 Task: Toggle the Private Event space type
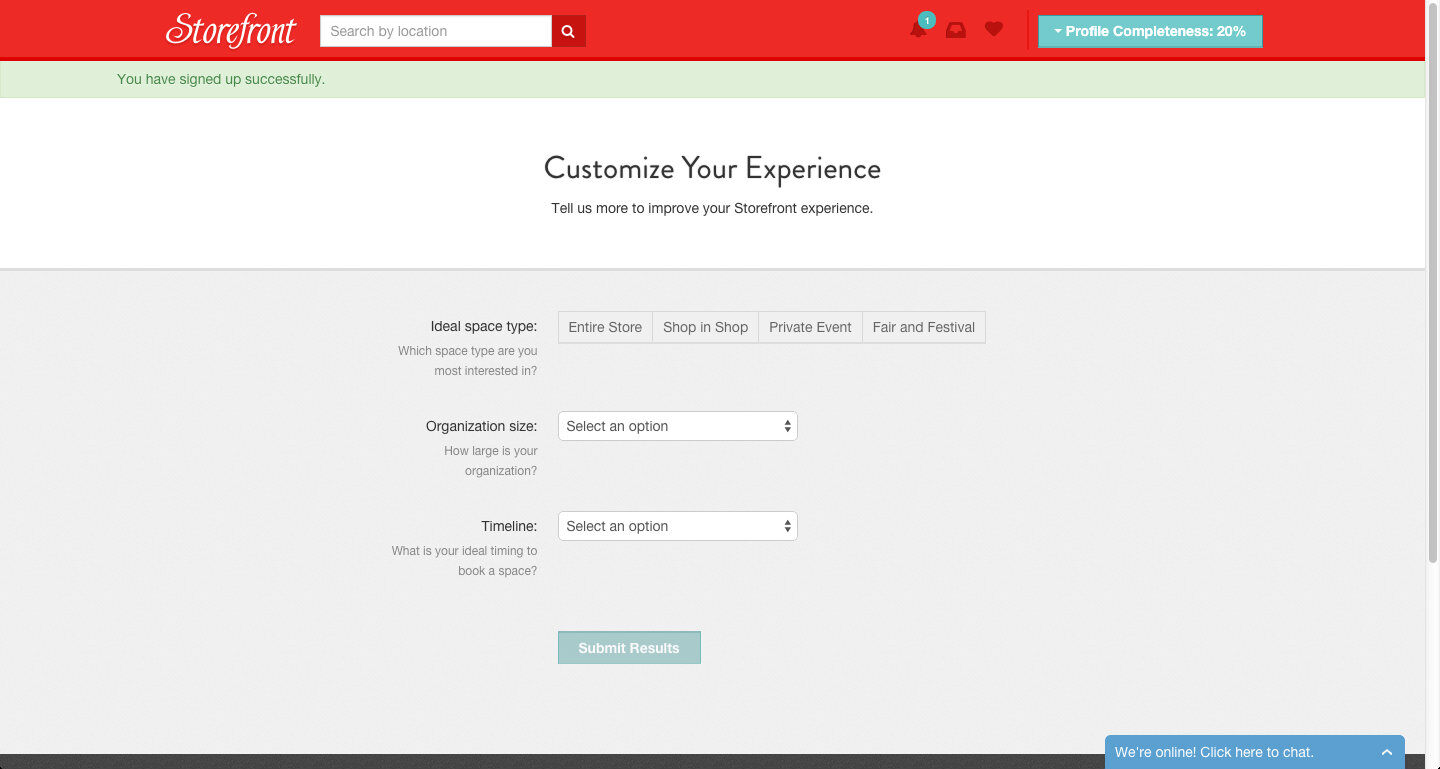tap(810, 327)
